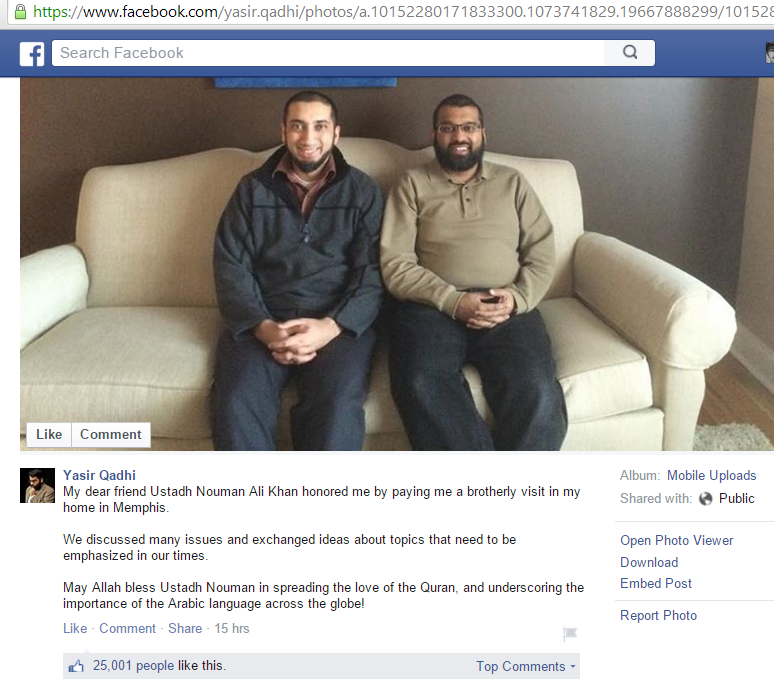
Task: Click the Public globe icon
Action: click(x=706, y=499)
